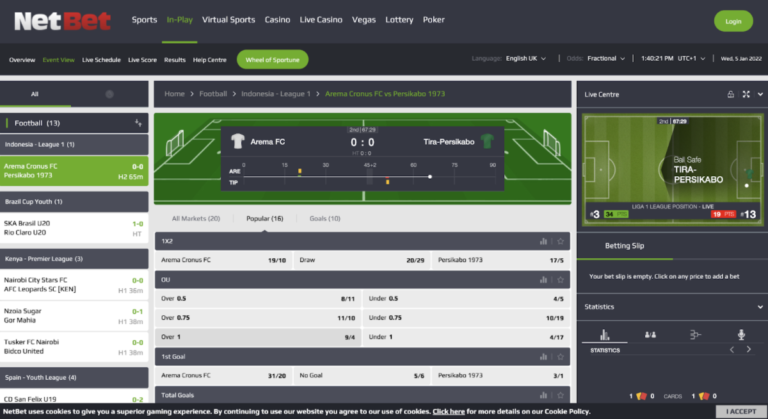This screenshot has width=768, height=419.
Task: Go to Live Casino section
Action: [321, 20]
